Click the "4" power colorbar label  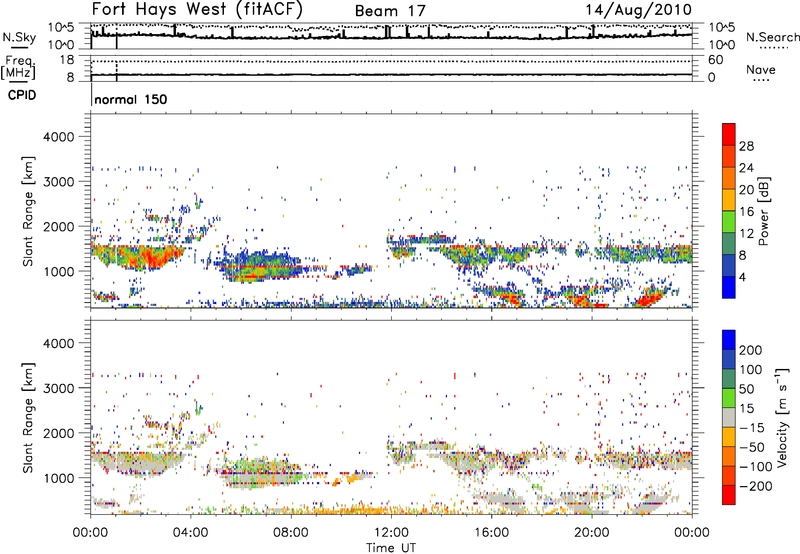(743, 278)
